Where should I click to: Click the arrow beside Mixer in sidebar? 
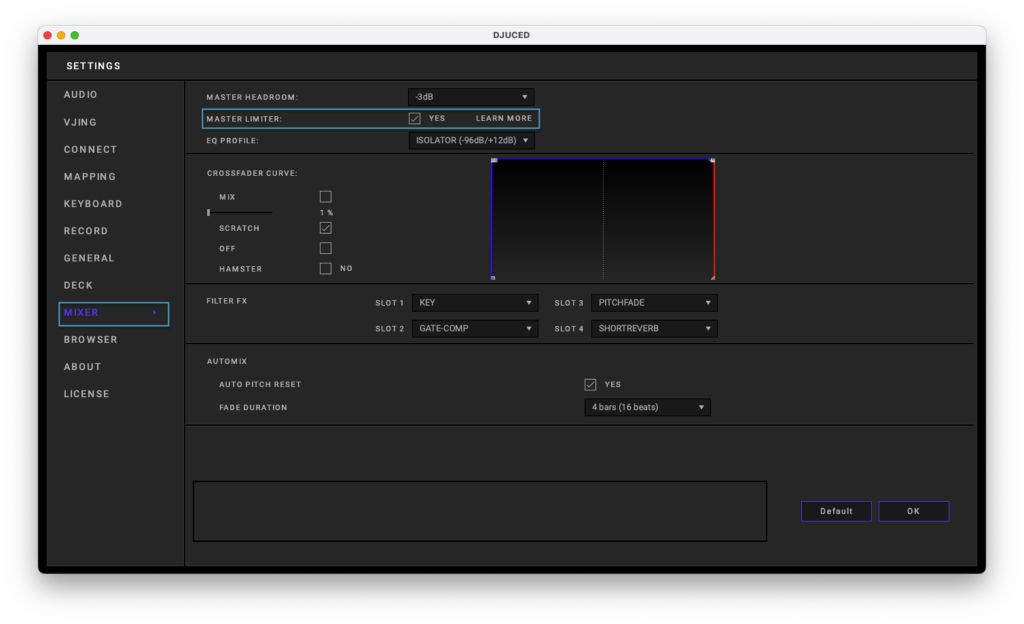[154, 313]
